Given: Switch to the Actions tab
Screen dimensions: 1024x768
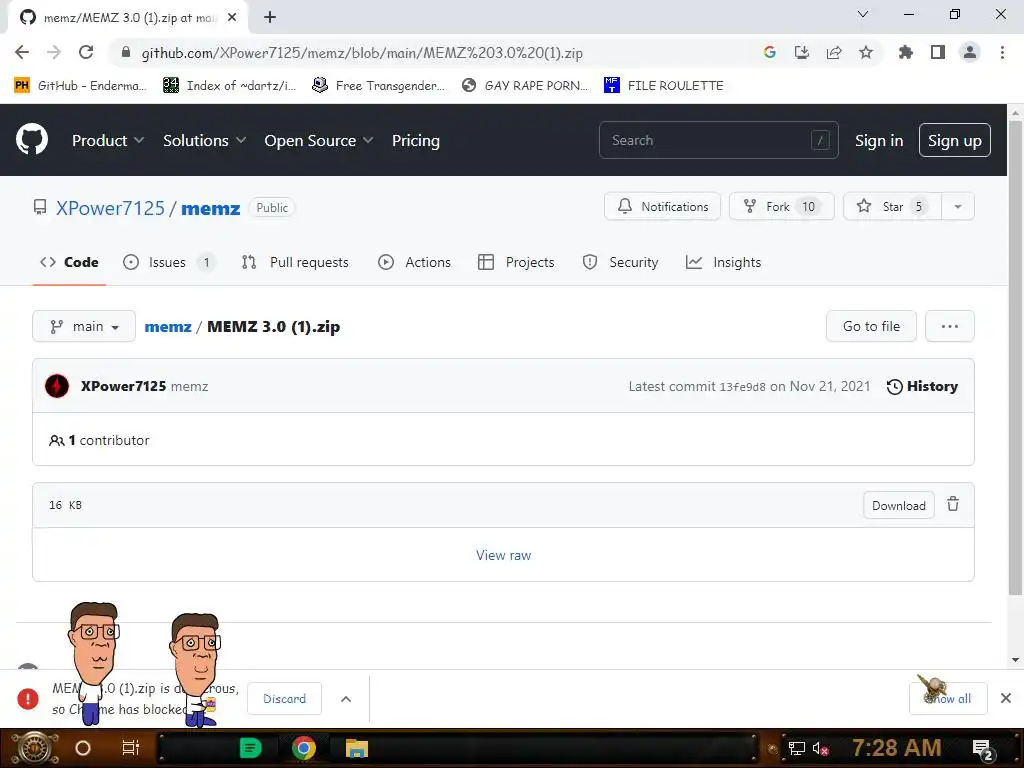Looking at the screenshot, I should point(414,263).
